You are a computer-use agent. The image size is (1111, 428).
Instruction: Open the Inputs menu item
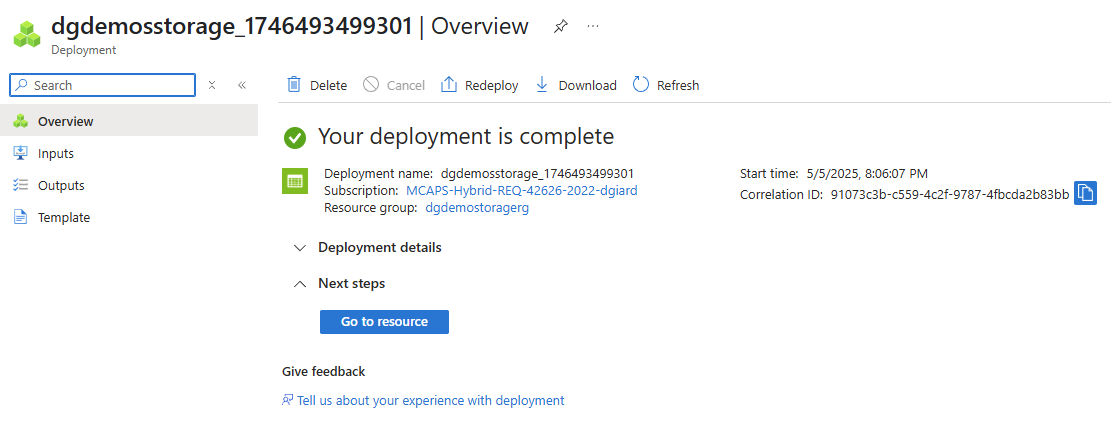coord(56,153)
